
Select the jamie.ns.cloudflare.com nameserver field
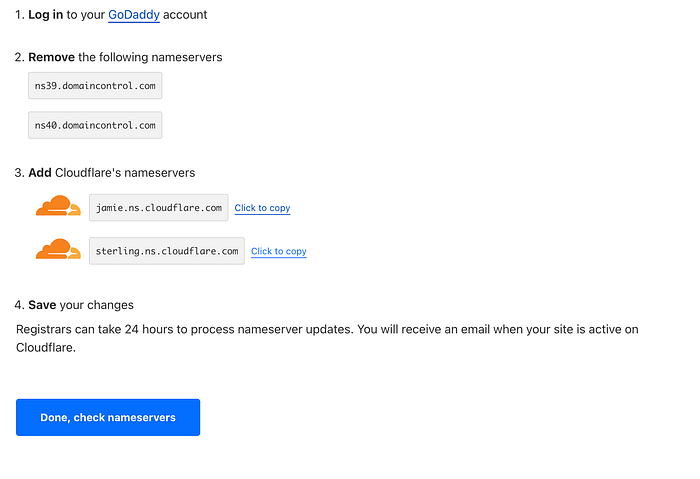[158, 208]
